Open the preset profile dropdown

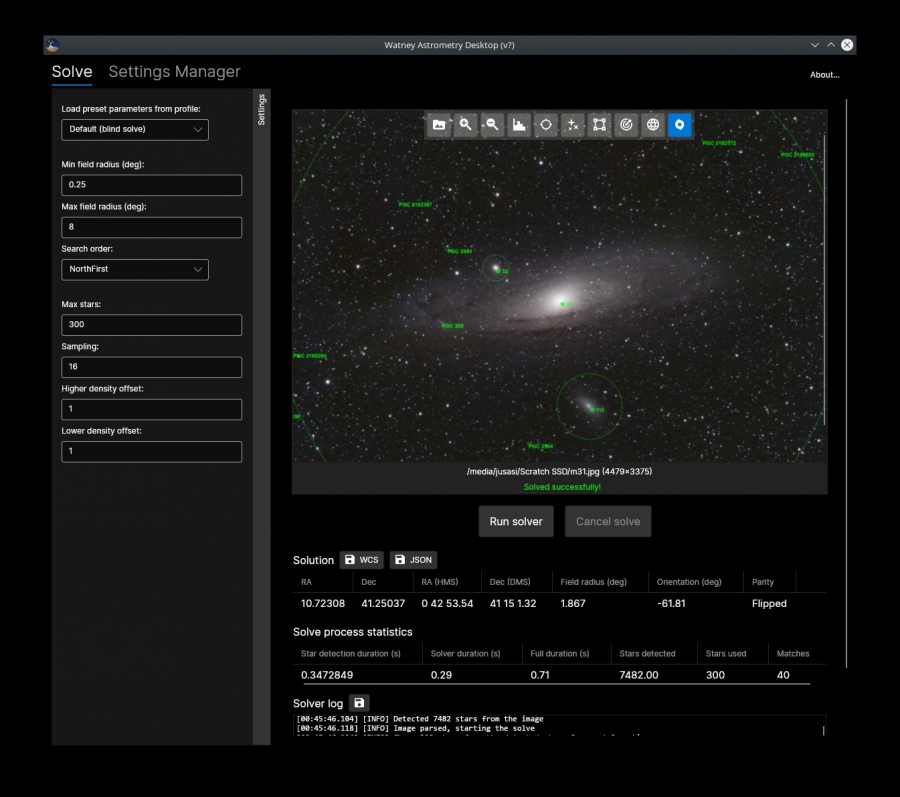(x=134, y=129)
